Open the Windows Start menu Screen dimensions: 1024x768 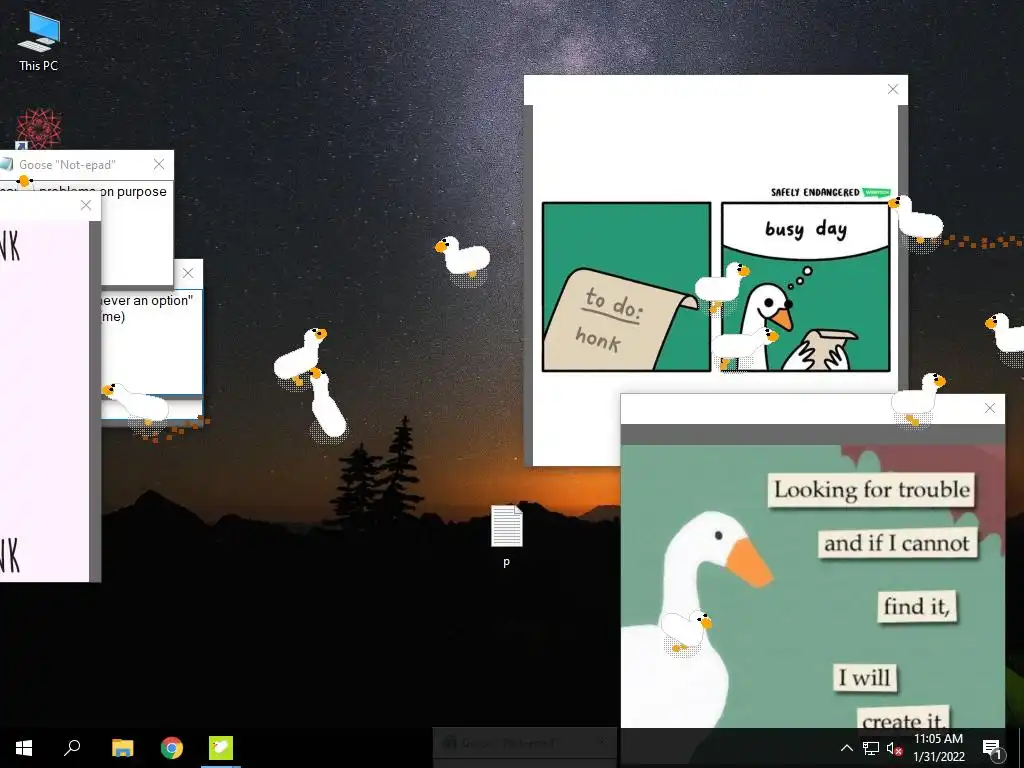(x=24, y=747)
